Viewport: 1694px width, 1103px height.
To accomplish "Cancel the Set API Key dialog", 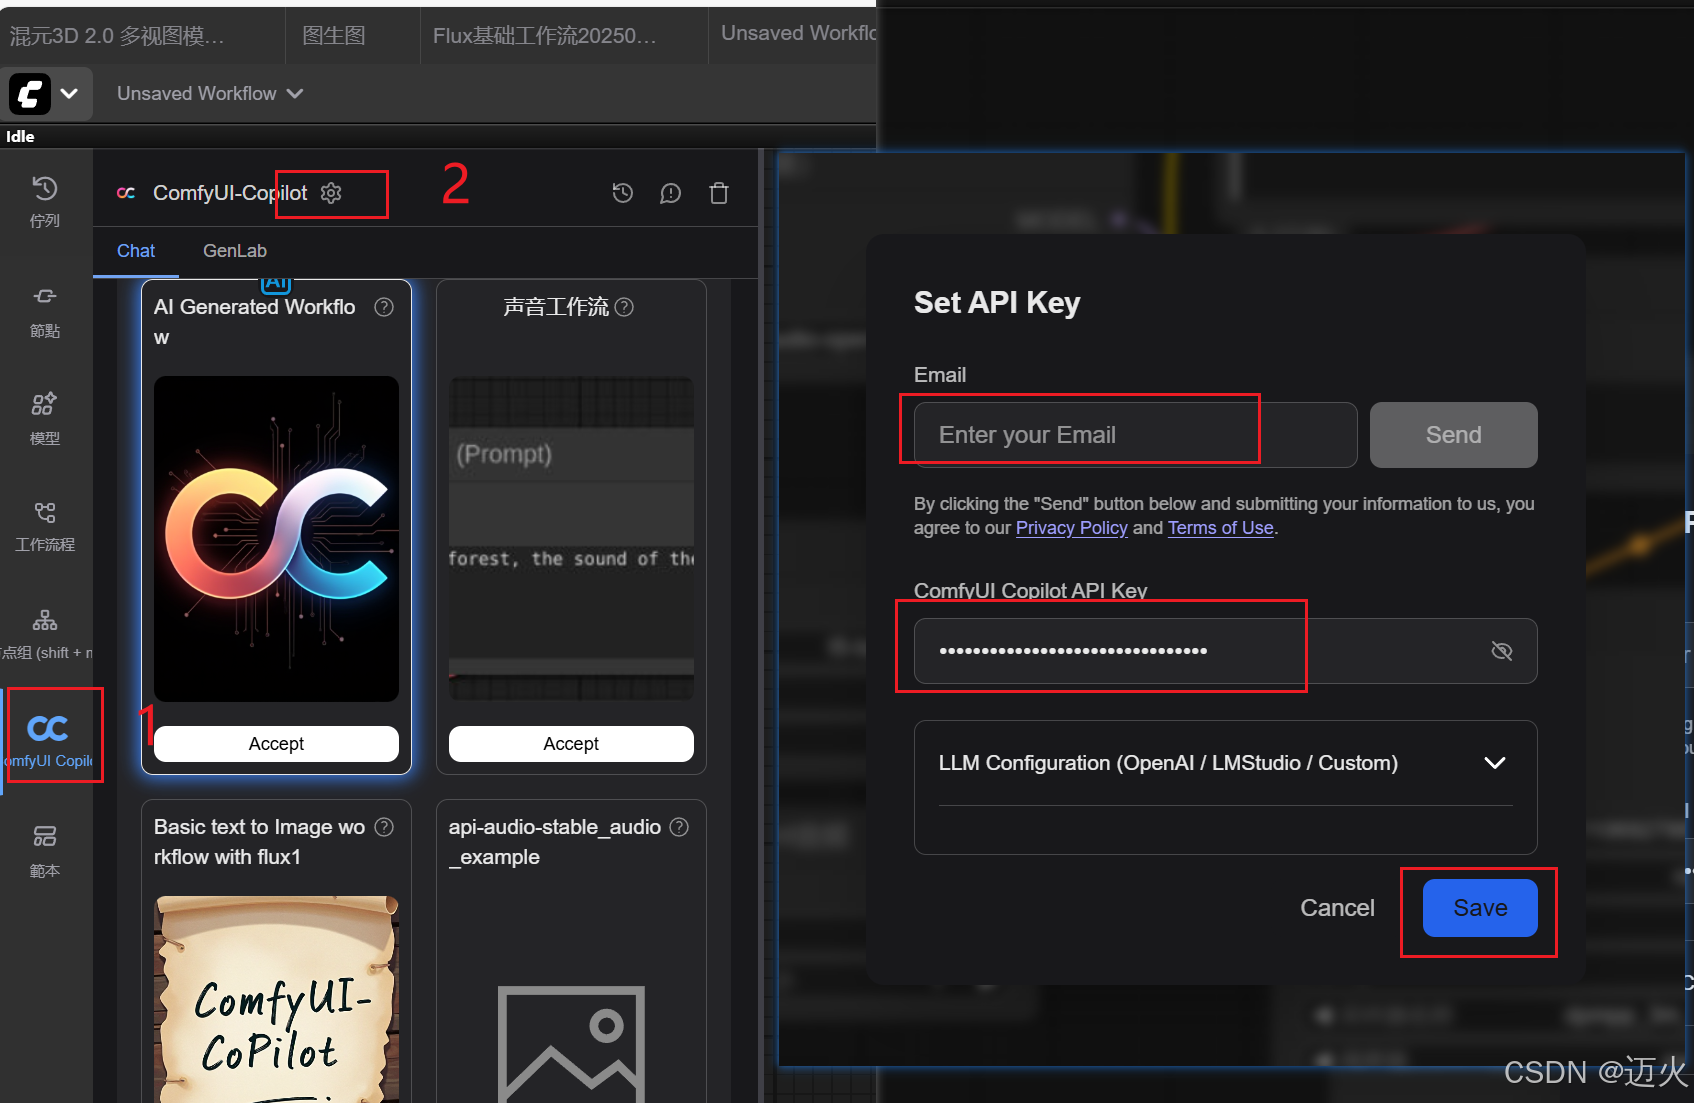I will [x=1337, y=908].
